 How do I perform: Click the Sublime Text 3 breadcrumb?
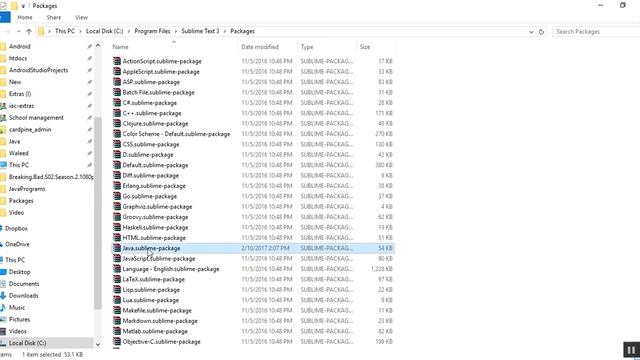pyautogui.click(x=200, y=31)
